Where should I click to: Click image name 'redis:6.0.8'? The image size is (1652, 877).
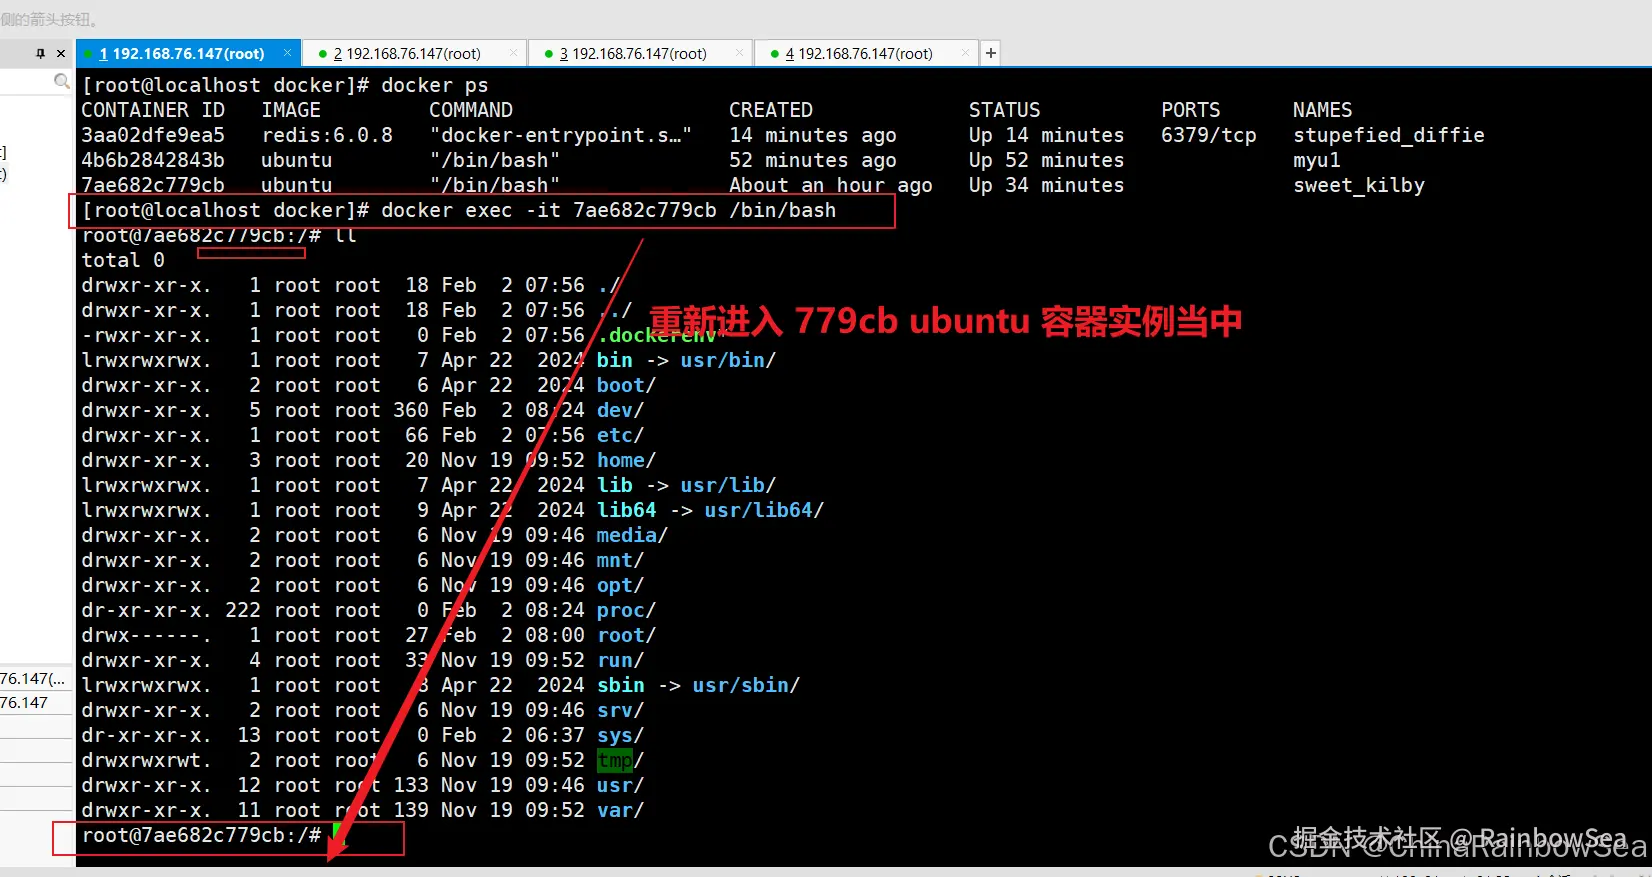[x=327, y=135]
